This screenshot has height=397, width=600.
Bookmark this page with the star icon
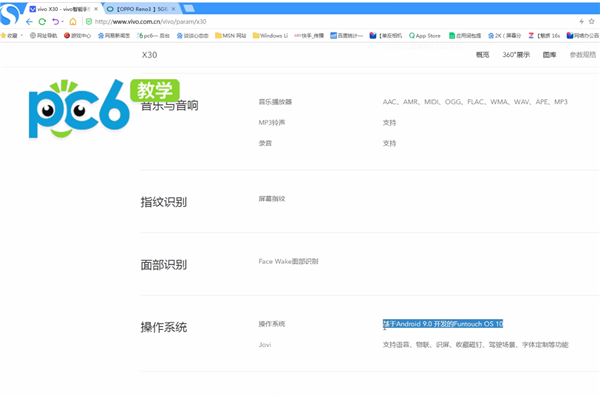pyautogui.click(x=592, y=21)
